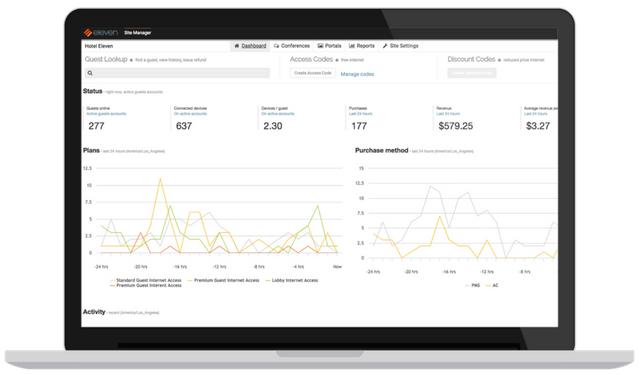Select the 2.30 devices per guest value

click(x=273, y=126)
